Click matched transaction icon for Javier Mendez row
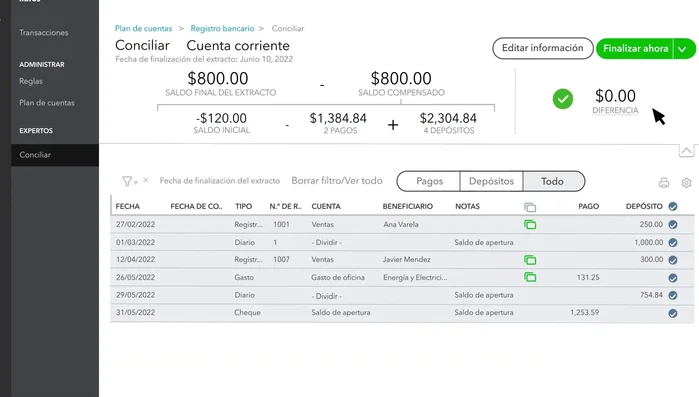Viewport: 699px width, 397px height. [x=530, y=260]
